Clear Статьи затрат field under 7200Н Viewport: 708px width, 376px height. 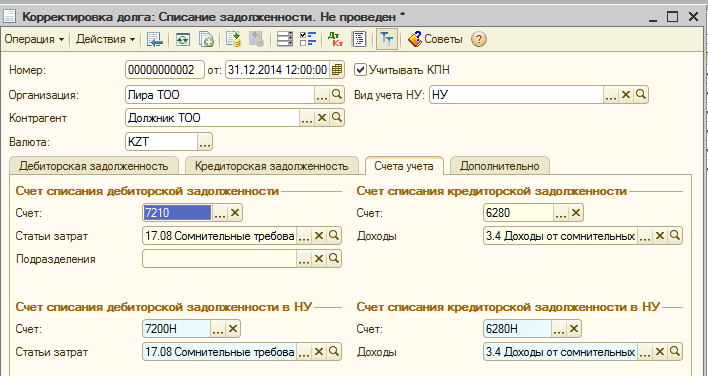click(319, 352)
